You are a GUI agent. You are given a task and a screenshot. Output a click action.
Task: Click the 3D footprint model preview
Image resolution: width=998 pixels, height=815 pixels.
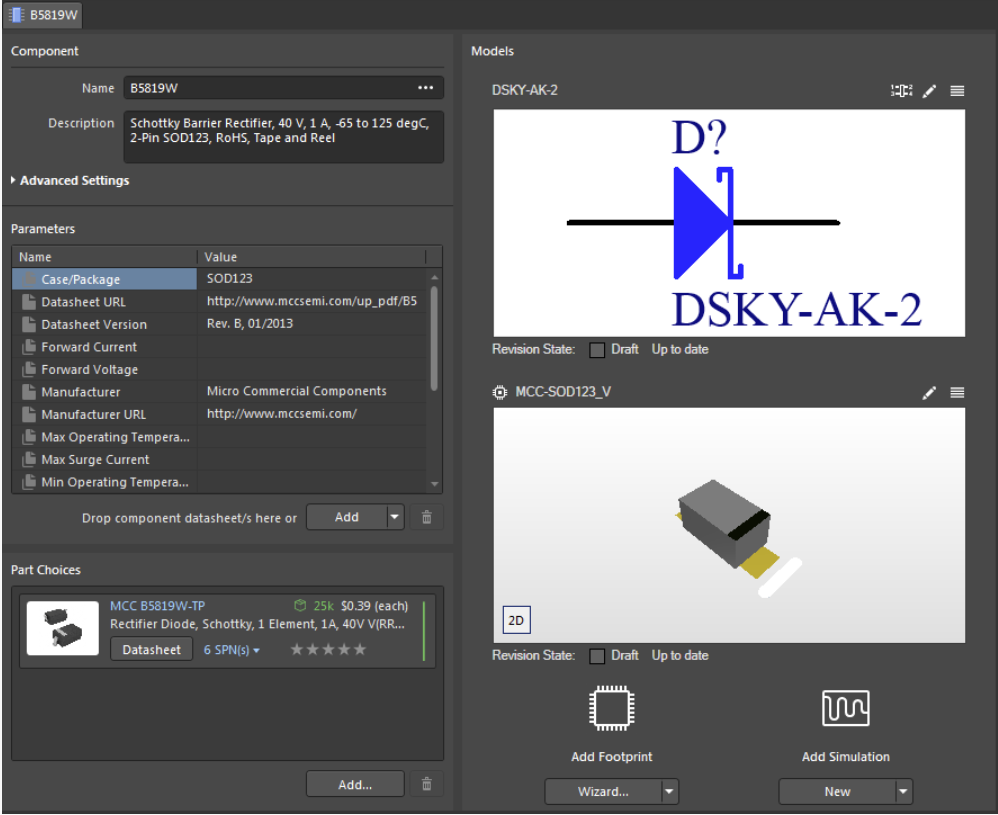pos(729,525)
